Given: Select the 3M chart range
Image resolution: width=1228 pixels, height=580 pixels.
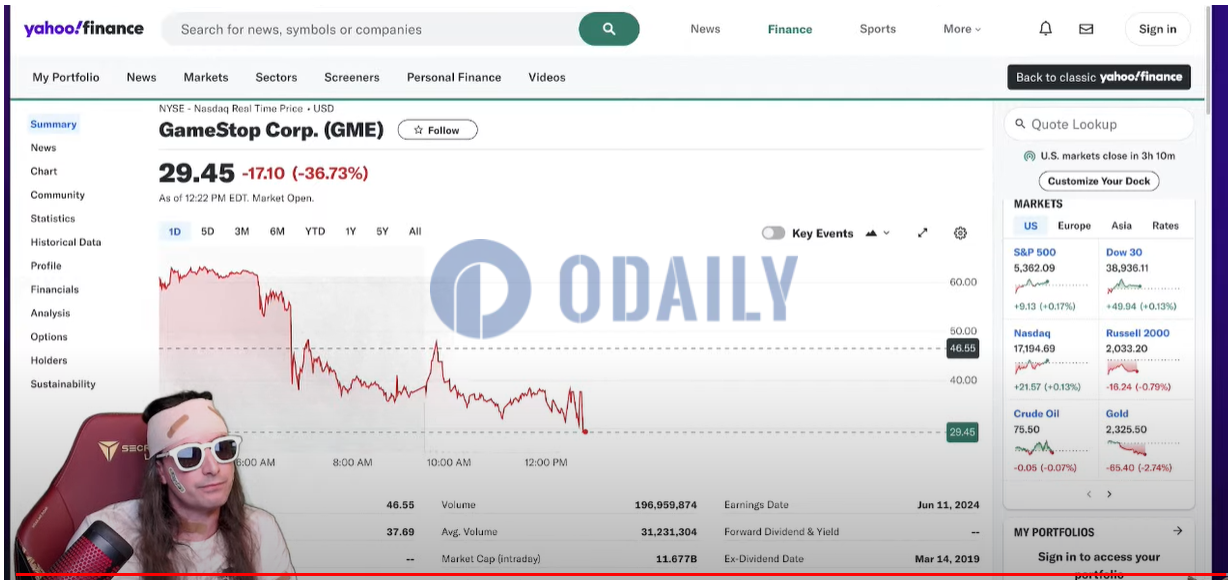Looking at the screenshot, I should [x=242, y=231].
